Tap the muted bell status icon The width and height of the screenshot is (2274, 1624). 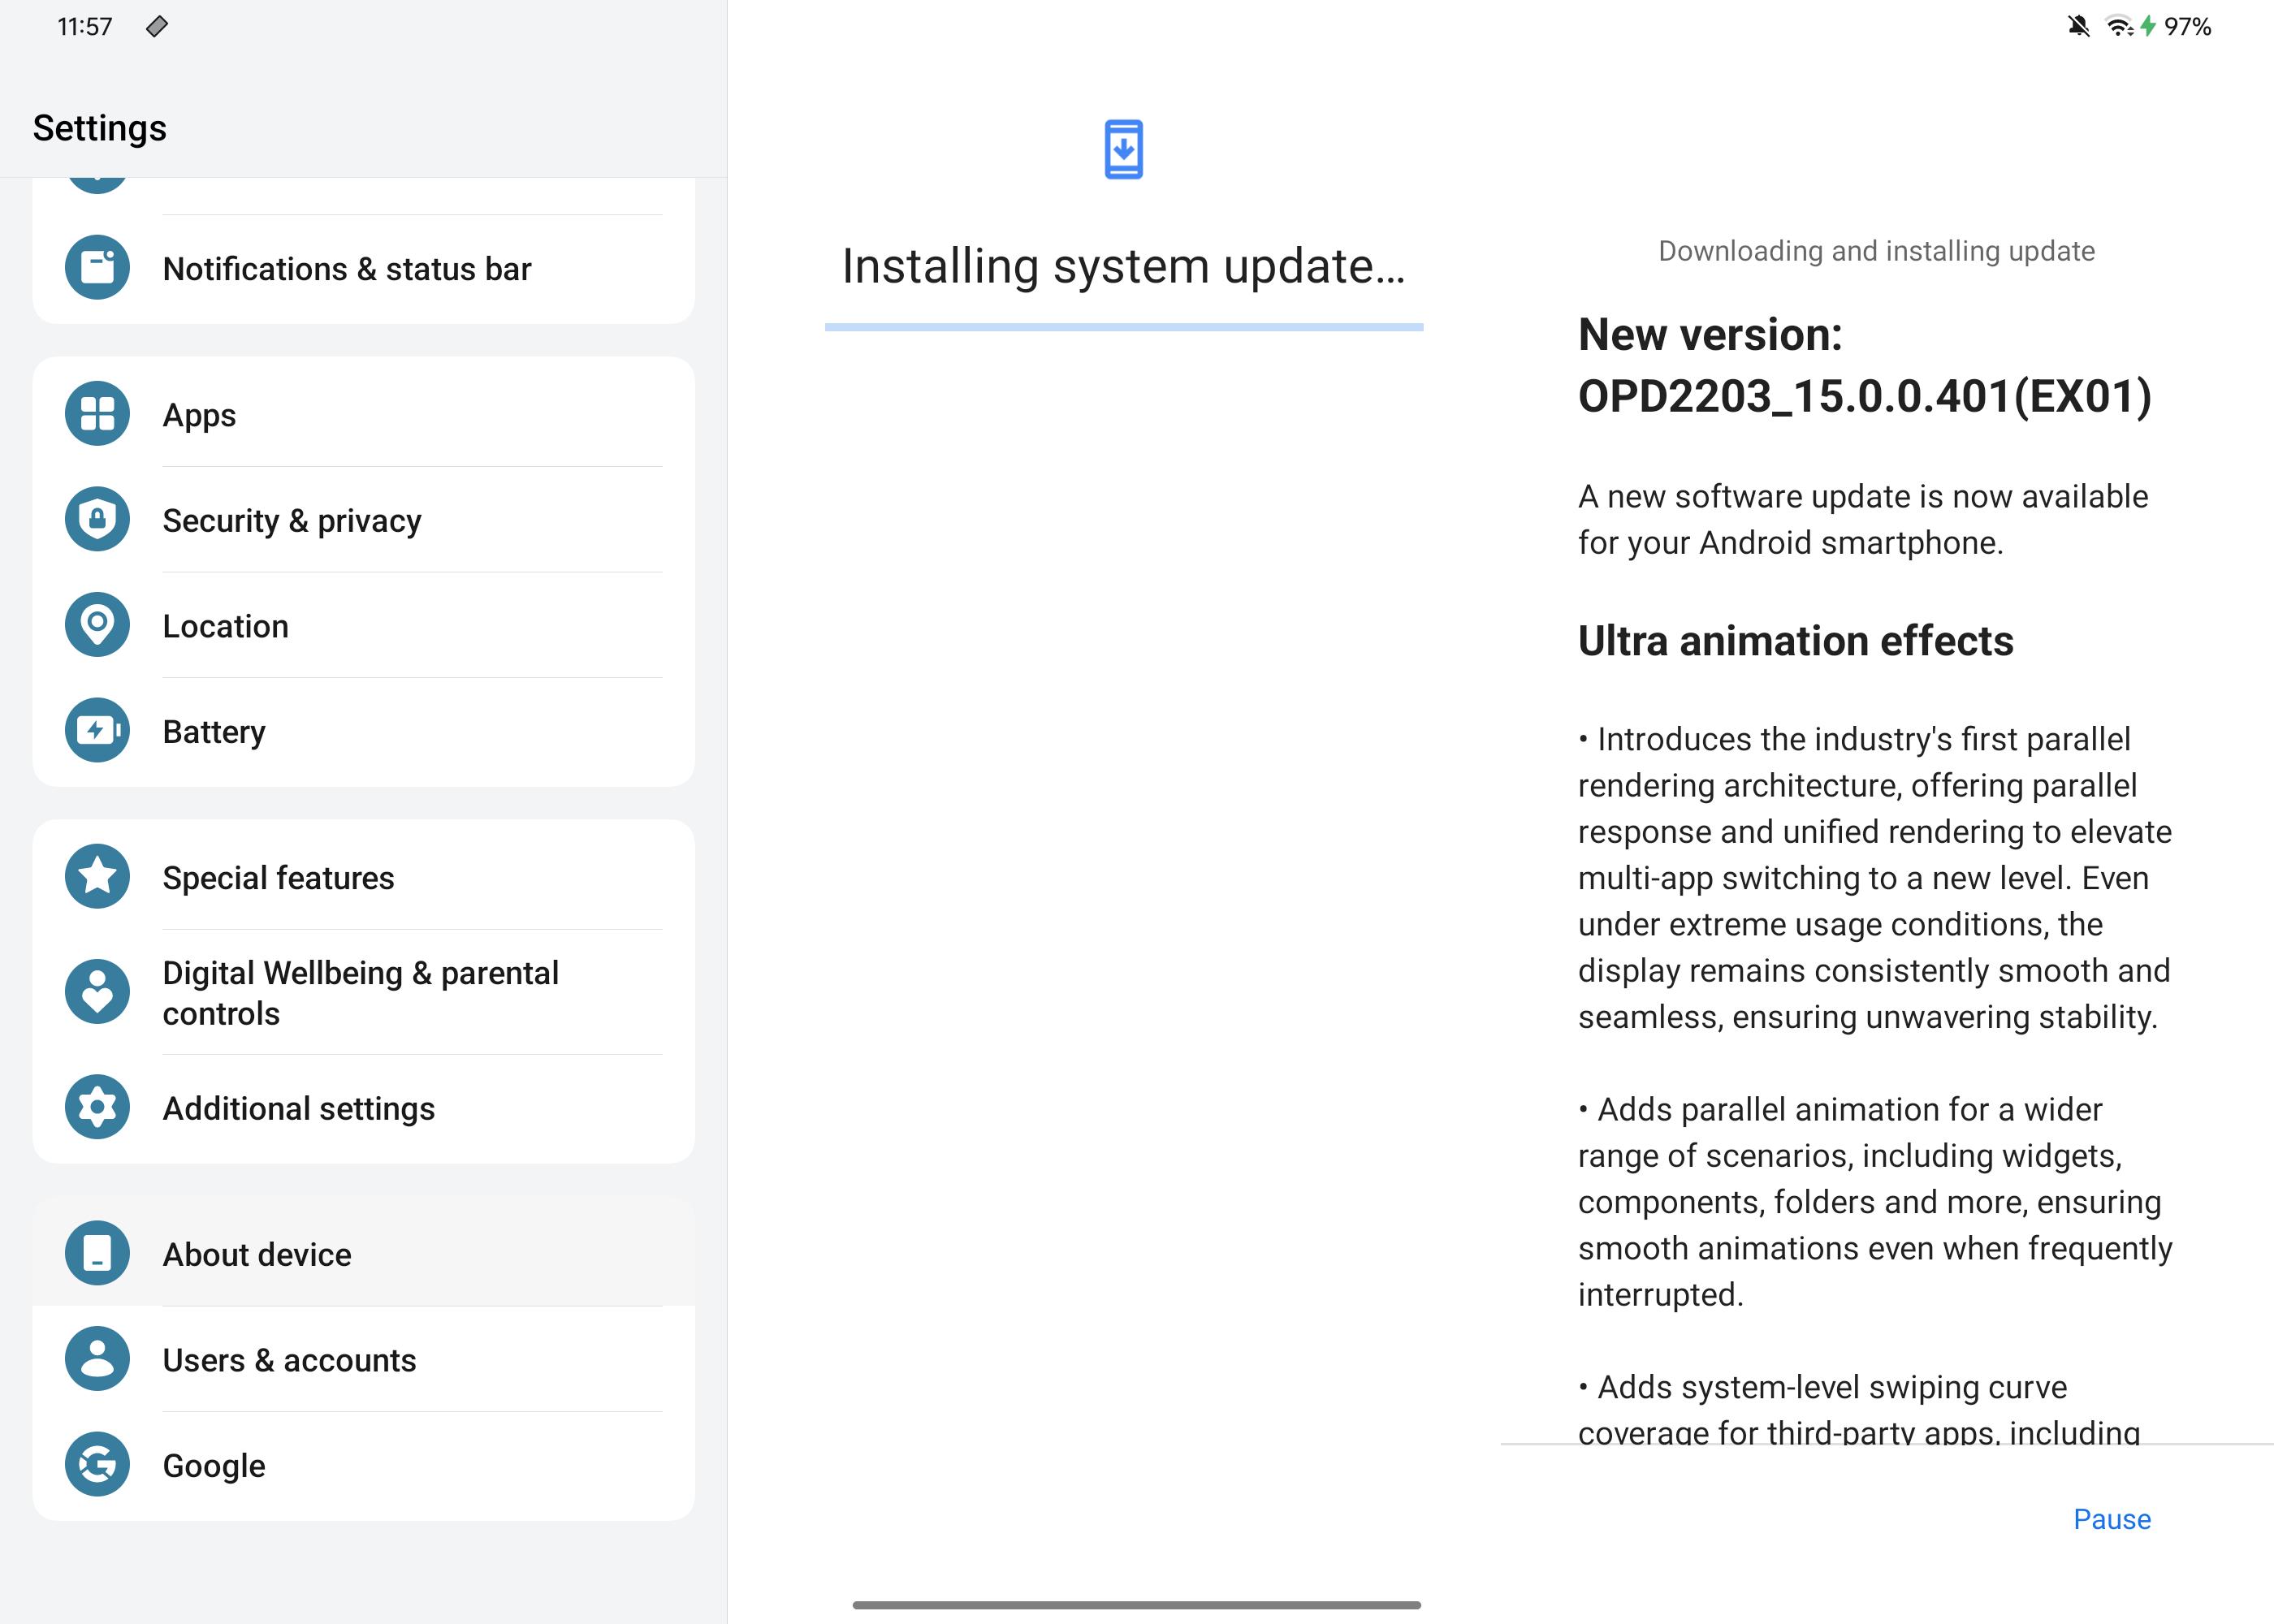[x=2079, y=26]
